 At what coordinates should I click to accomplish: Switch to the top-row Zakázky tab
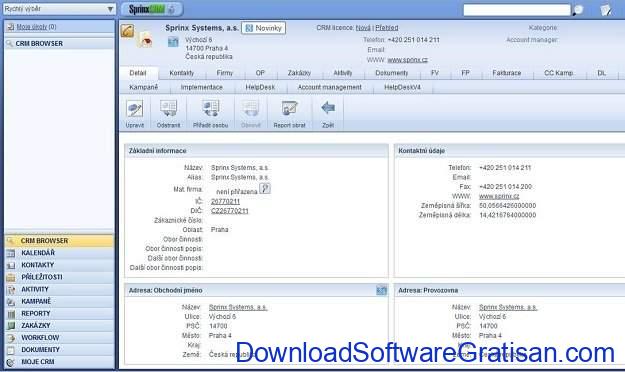(299, 73)
